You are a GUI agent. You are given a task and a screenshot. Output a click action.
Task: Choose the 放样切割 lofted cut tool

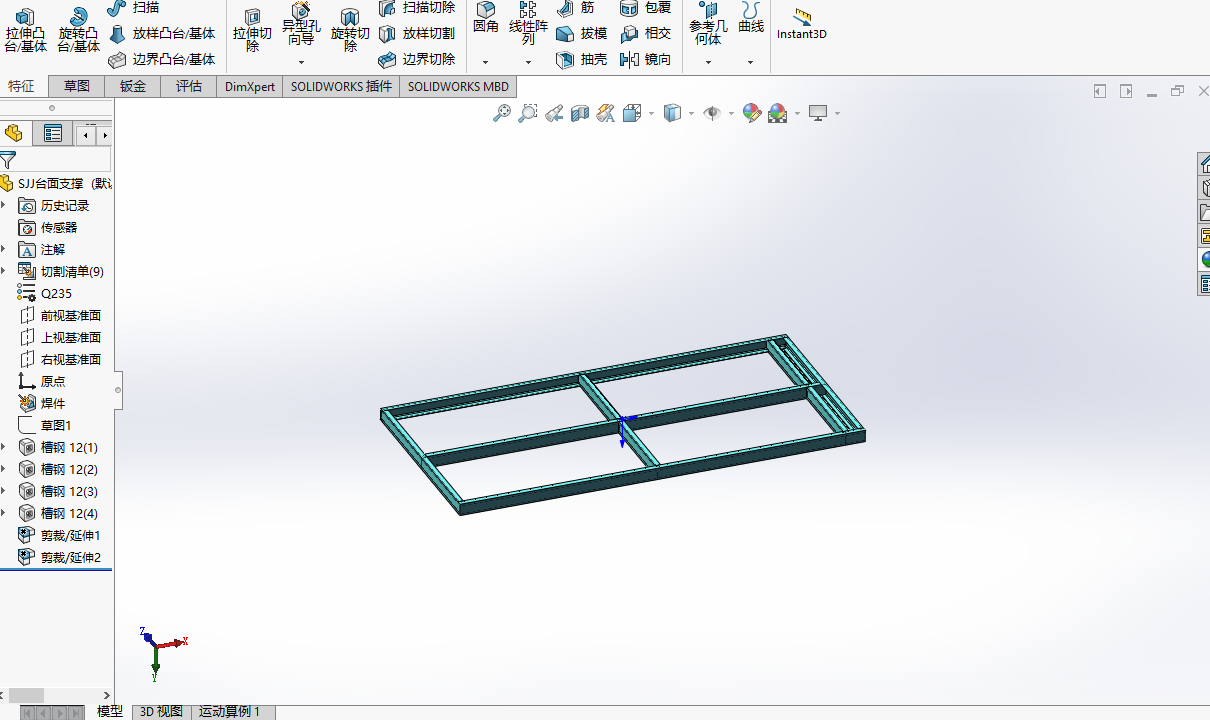point(417,34)
